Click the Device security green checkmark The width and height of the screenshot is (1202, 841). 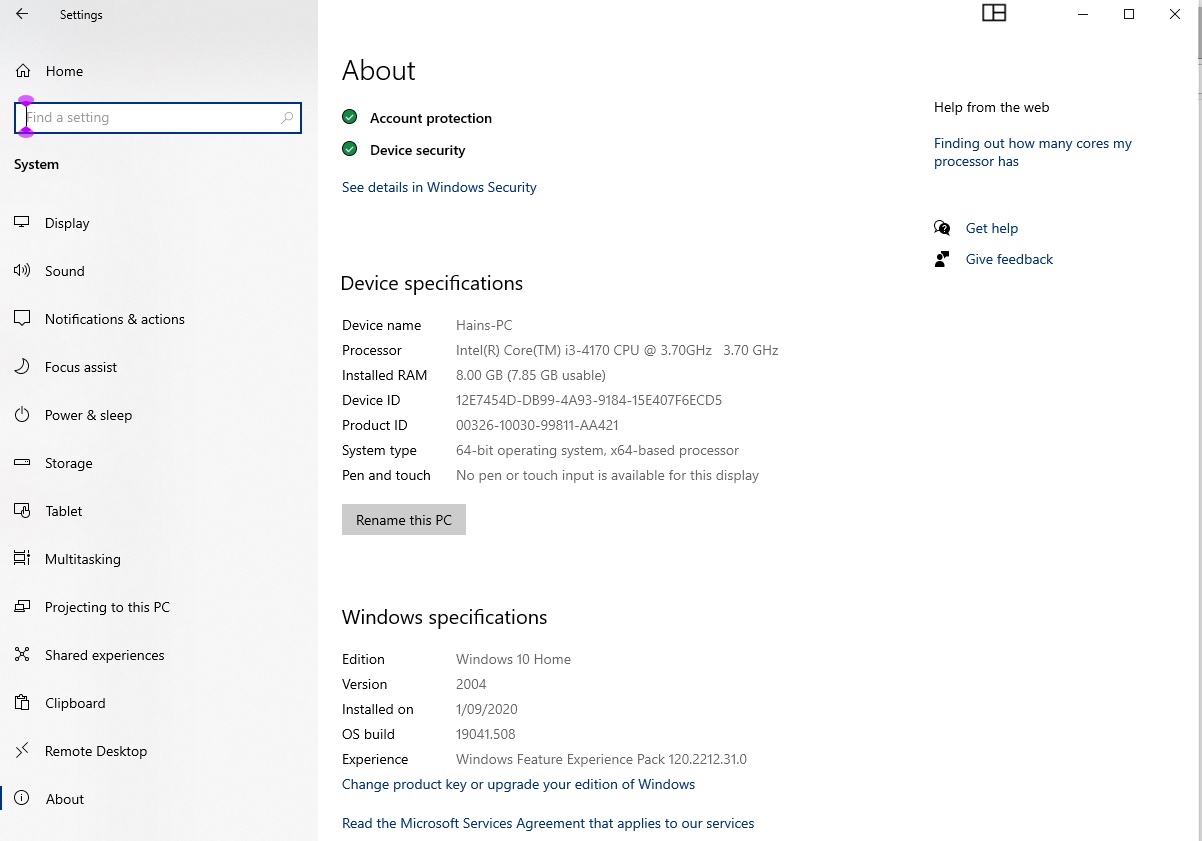click(x=349, y=149)
